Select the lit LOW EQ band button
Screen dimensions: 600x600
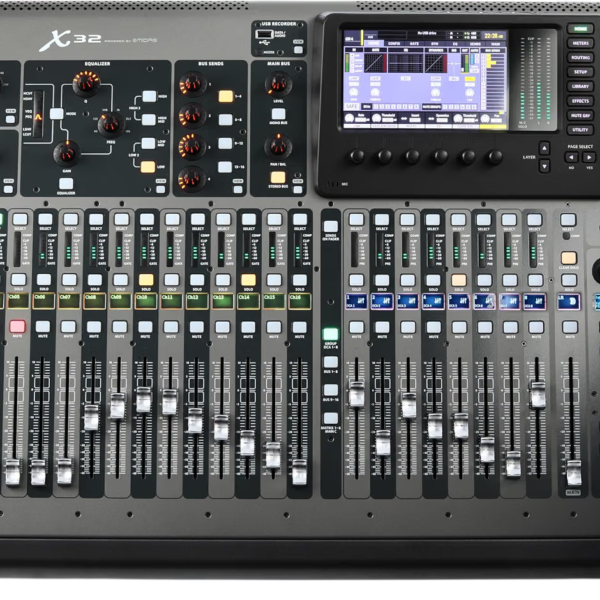pos(148,167)
